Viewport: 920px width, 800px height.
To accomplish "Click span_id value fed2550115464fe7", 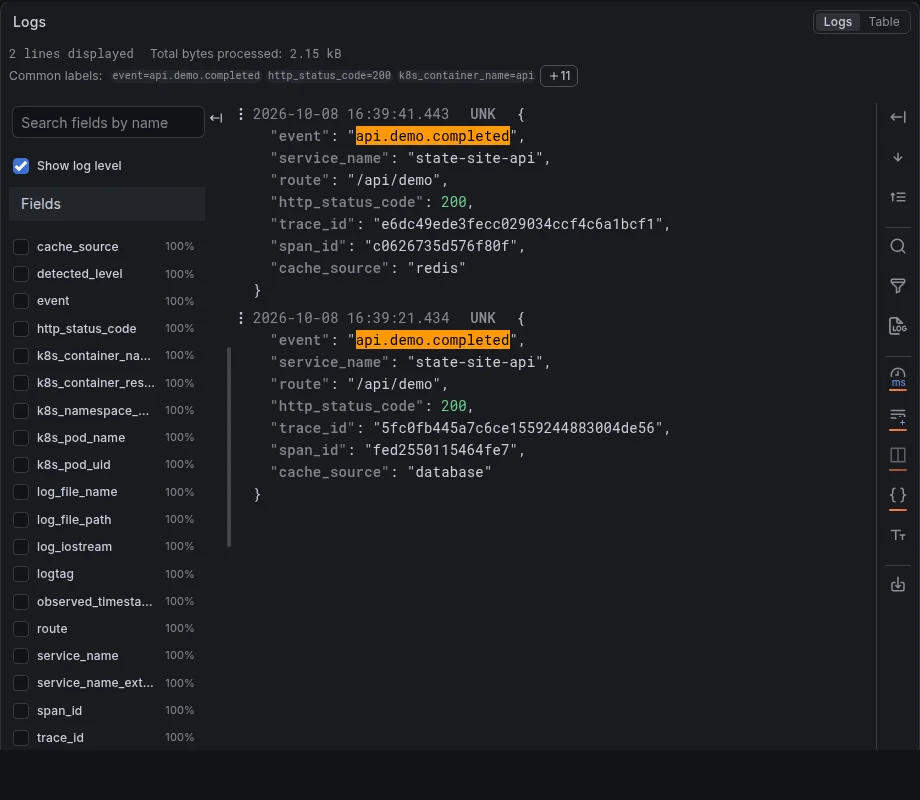I will (441, 450).
